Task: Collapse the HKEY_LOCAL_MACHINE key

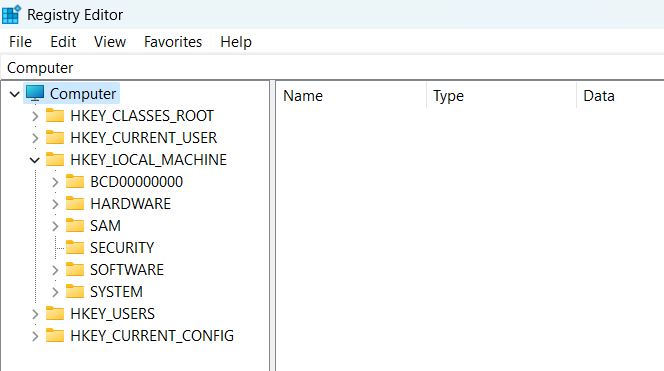Action: coord(35,160)
